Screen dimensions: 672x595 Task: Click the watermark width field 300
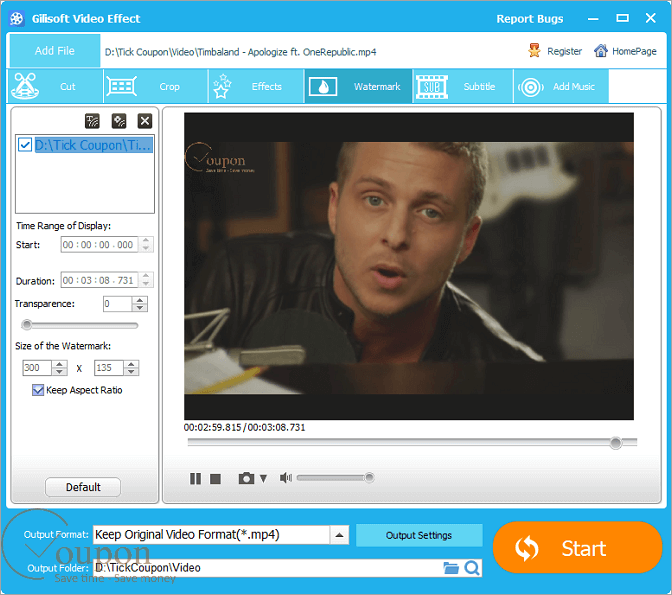tap(37, 368)
